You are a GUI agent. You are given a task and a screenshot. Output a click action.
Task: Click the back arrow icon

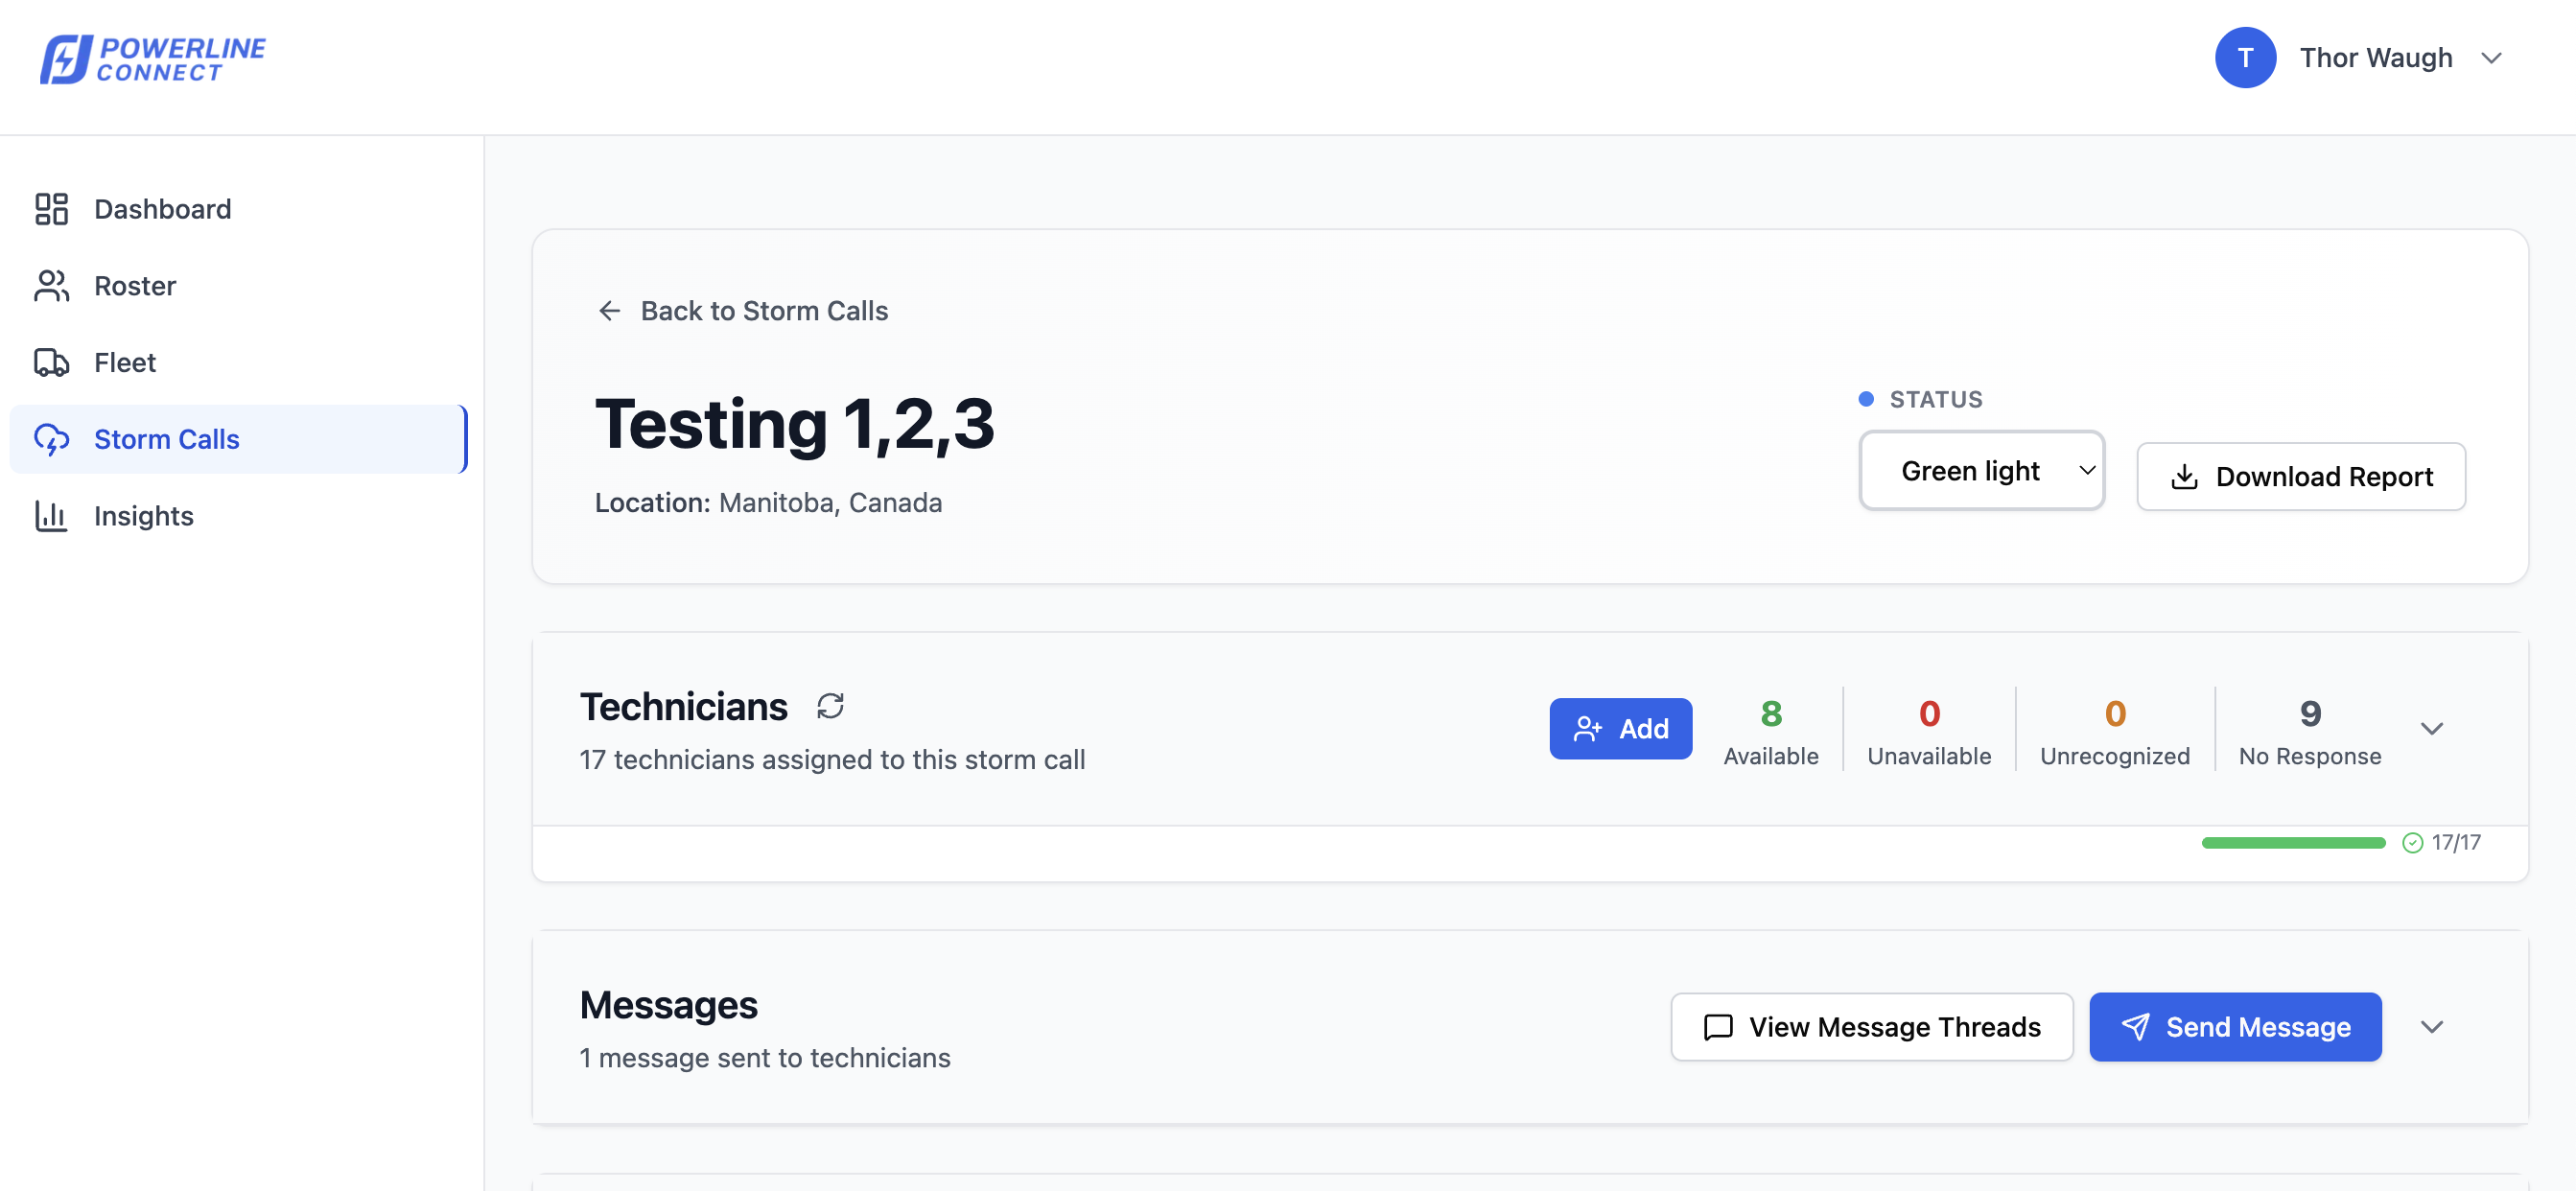coord(609,311)
